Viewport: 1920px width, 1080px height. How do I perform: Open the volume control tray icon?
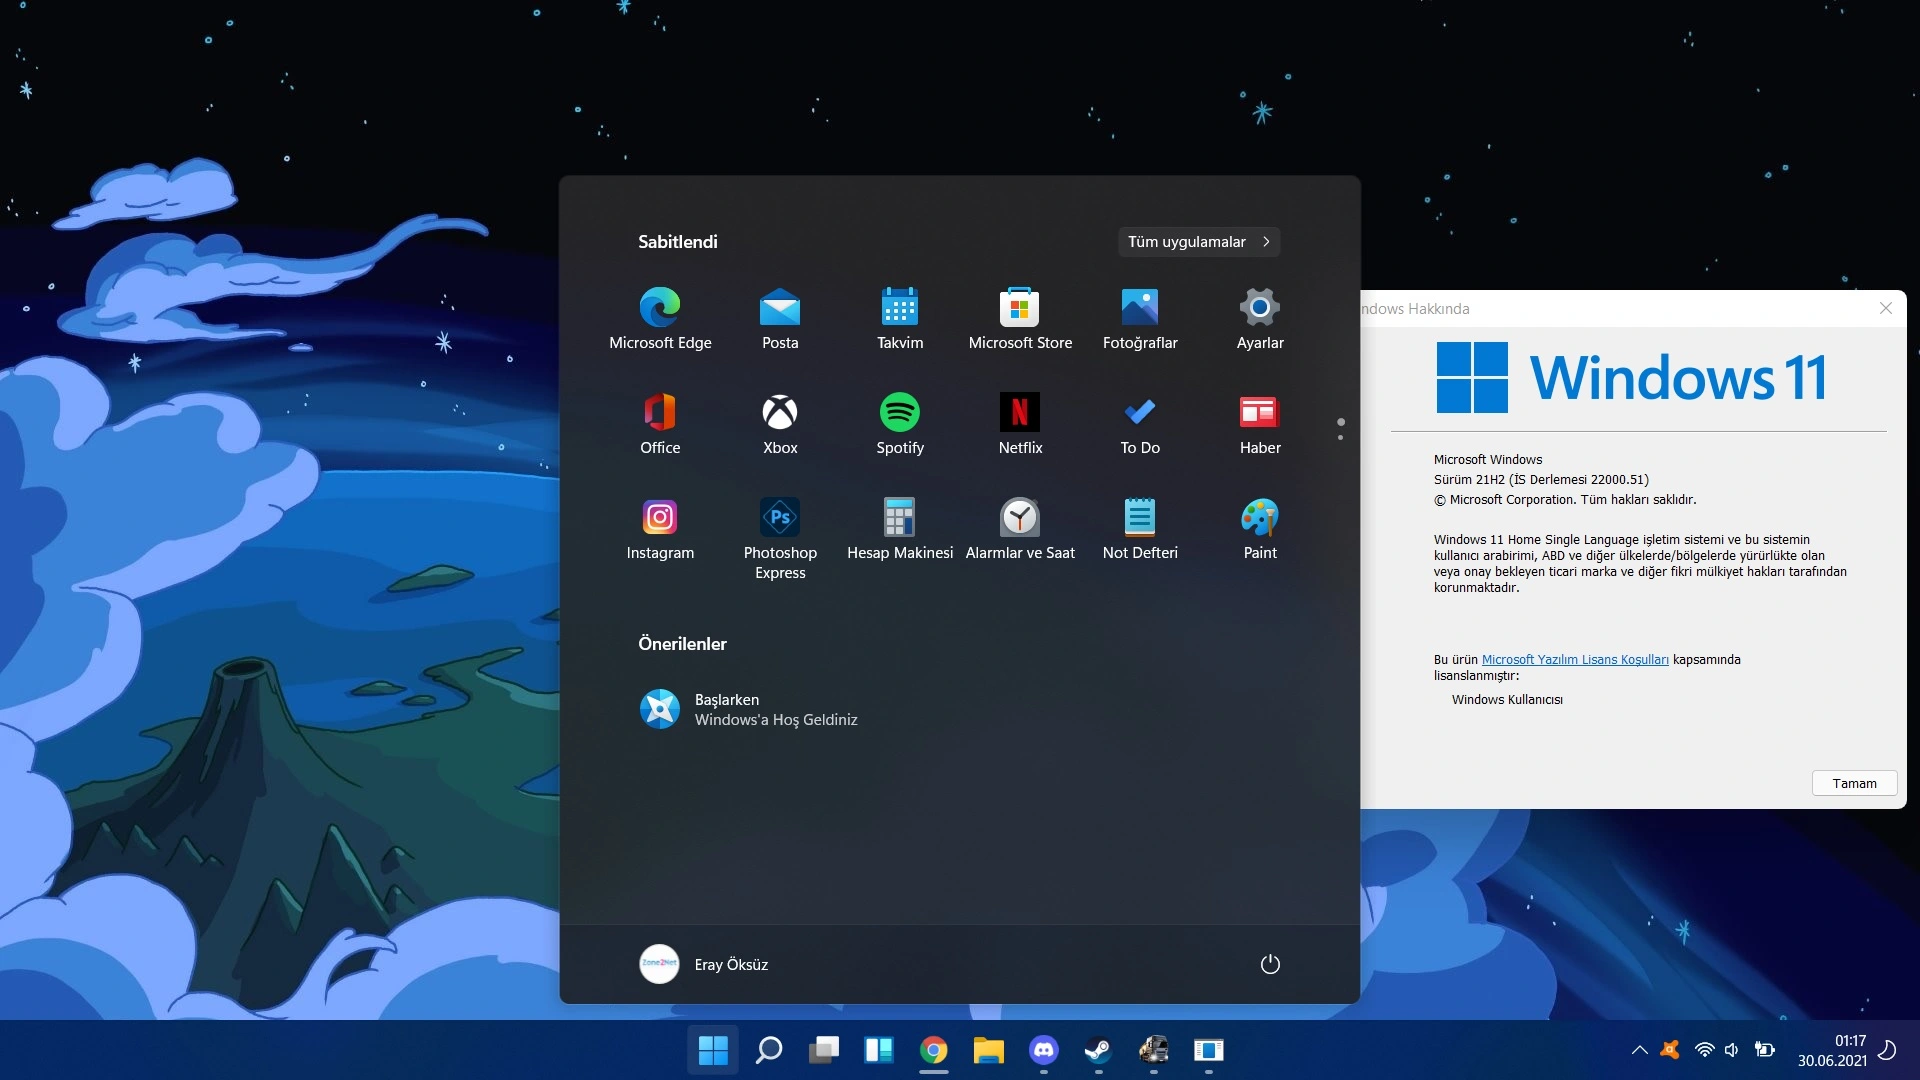(x=1732, y=1050)
